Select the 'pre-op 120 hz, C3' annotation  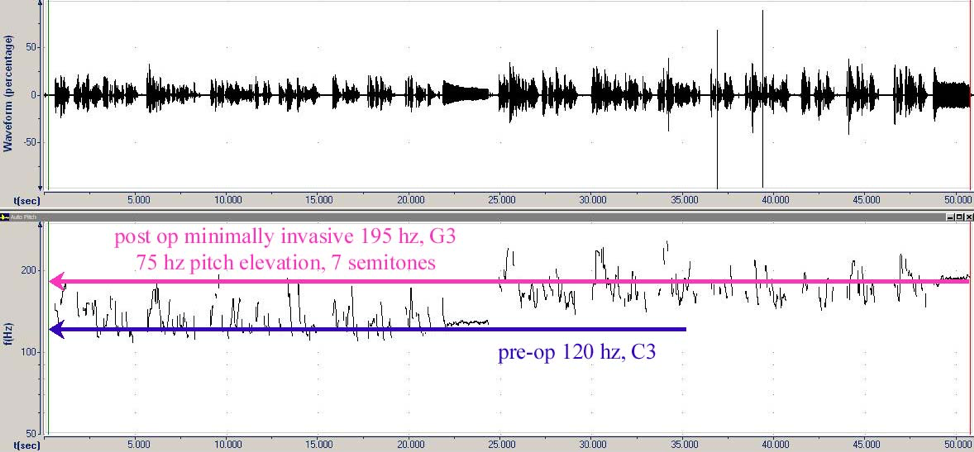point(576,352)
